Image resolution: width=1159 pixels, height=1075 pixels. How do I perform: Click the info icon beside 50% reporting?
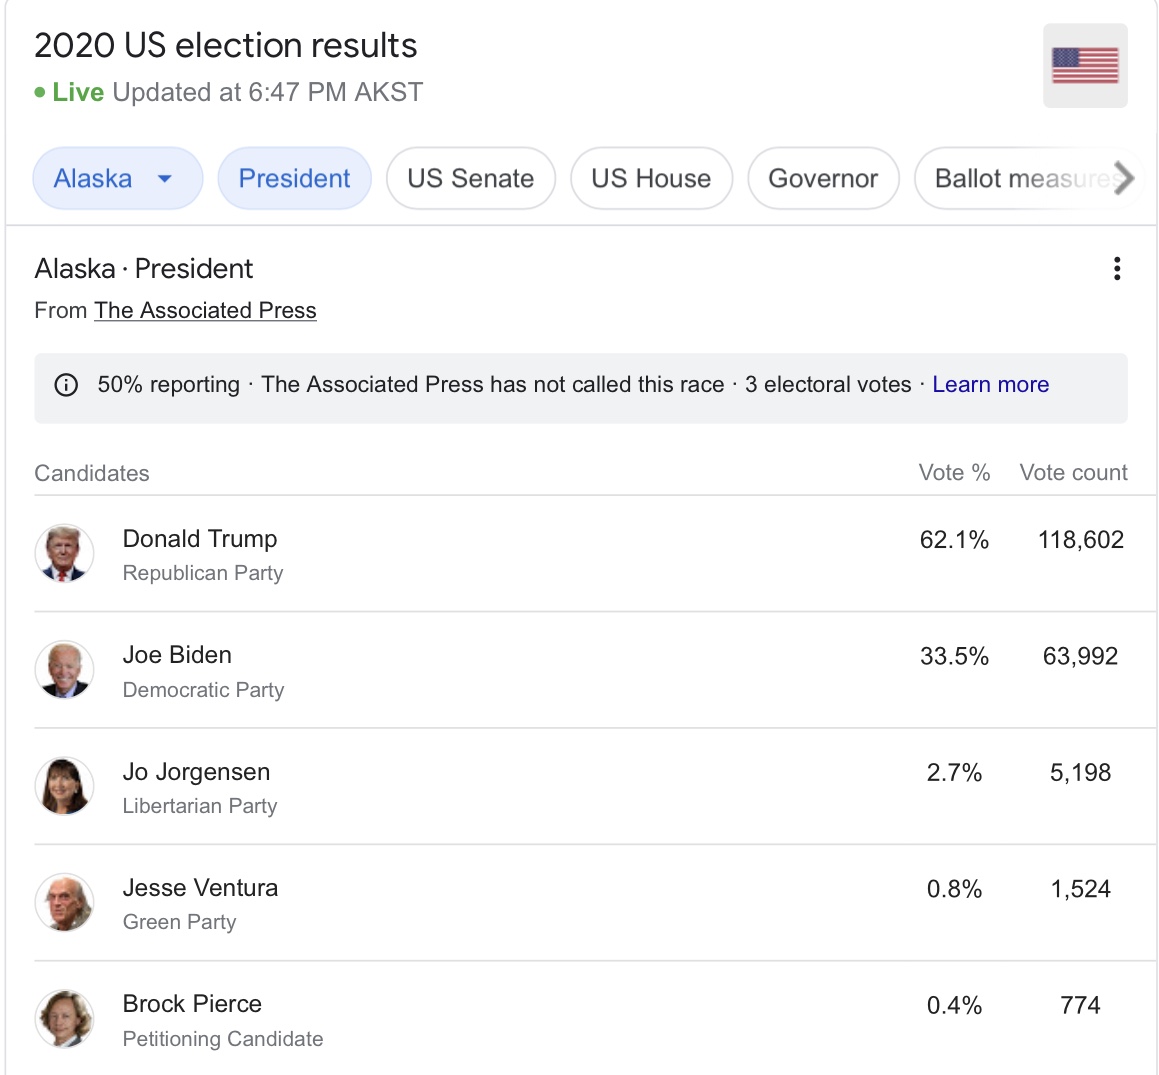tap(66, 385)
